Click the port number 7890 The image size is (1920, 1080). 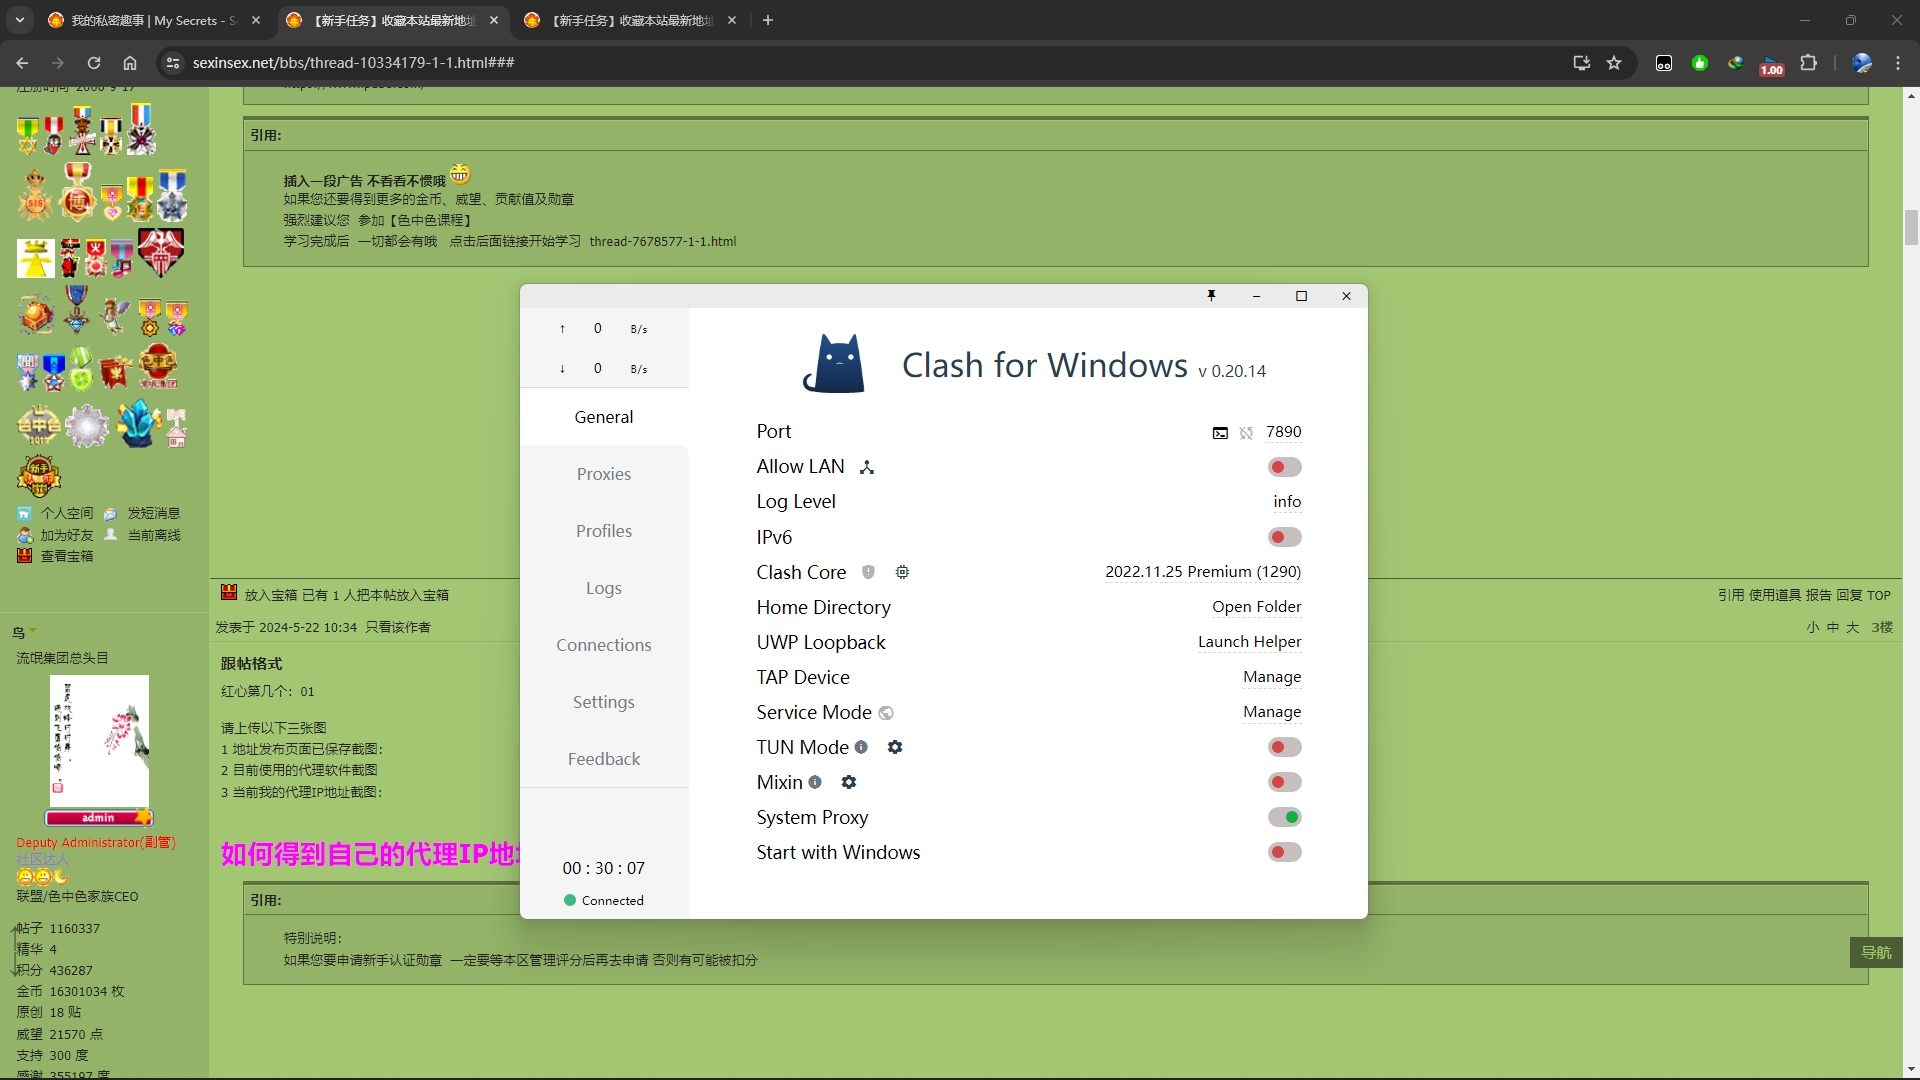1283,432
